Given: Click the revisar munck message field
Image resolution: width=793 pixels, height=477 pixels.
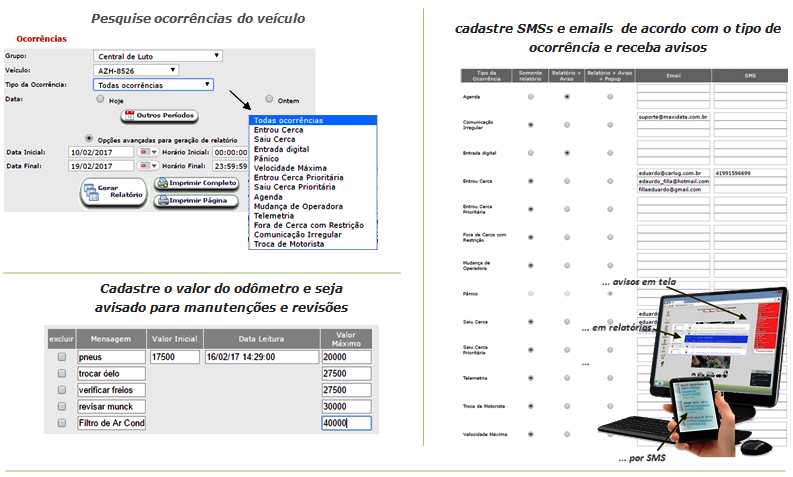Looking at the screenshot, I should point(111,406).
